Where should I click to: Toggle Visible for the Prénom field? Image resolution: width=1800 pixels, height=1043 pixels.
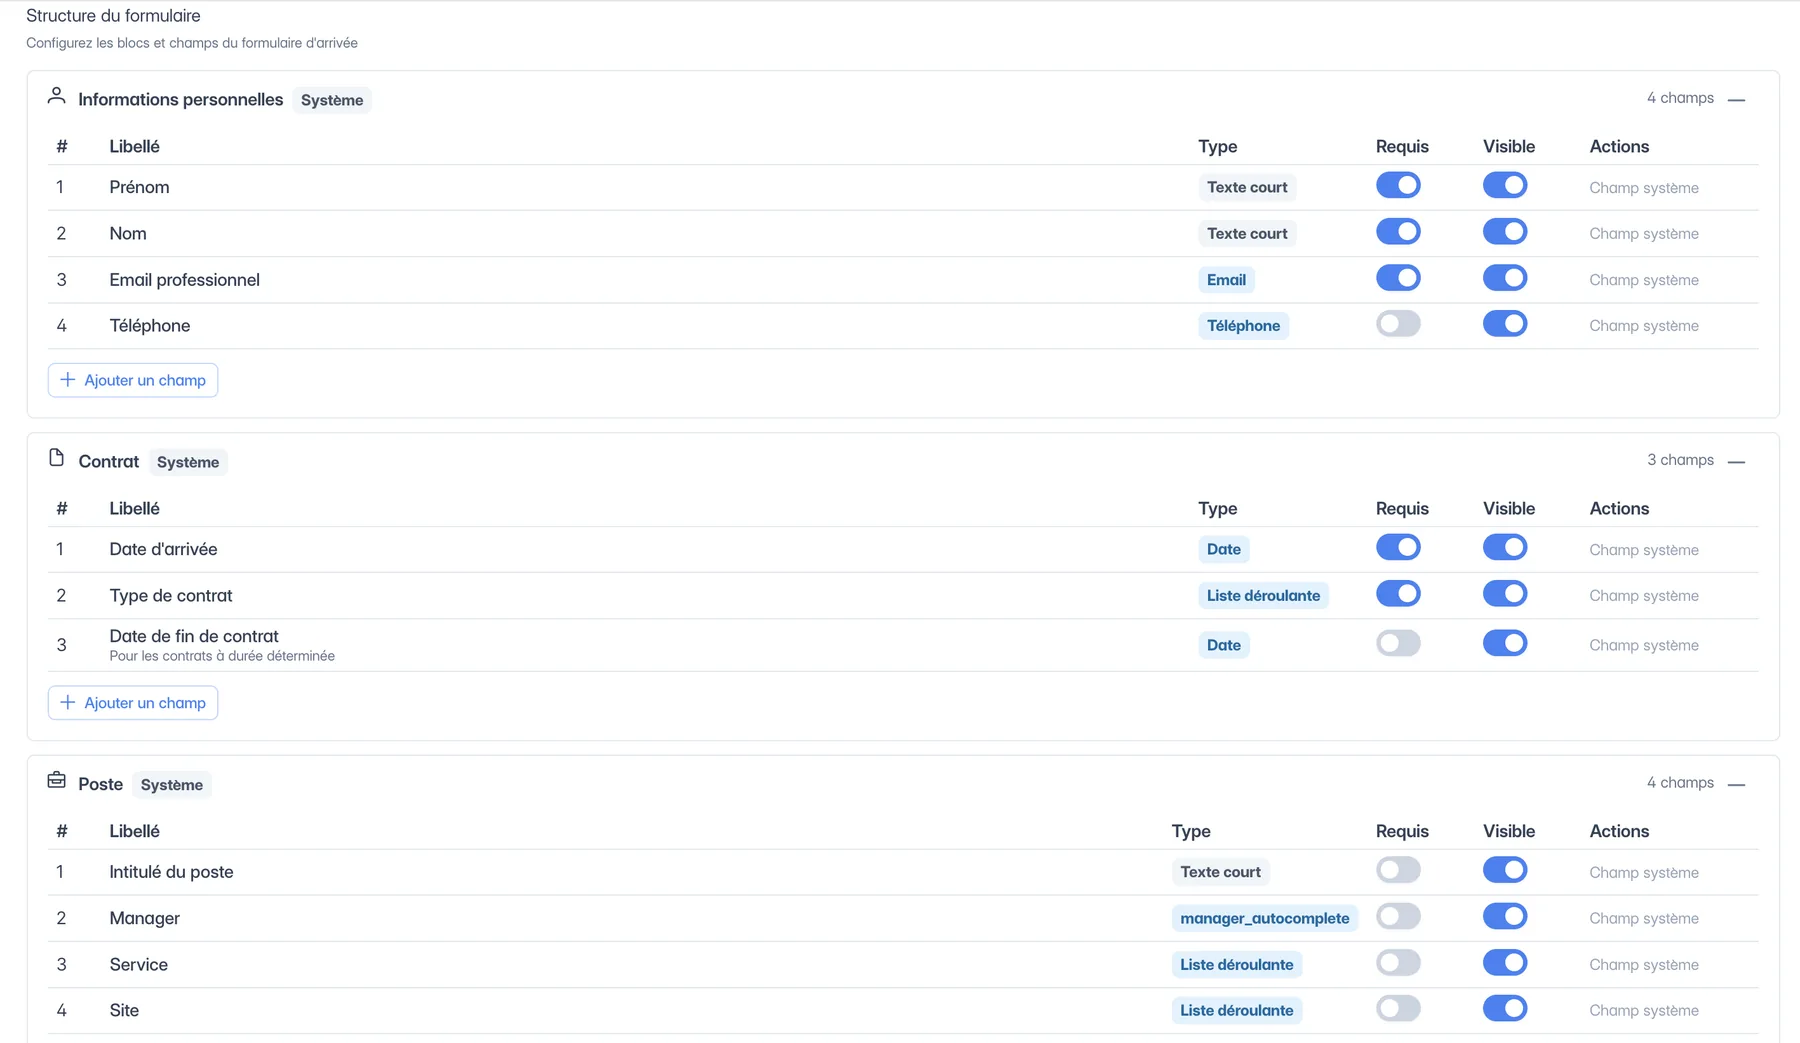pos(1505,185)
